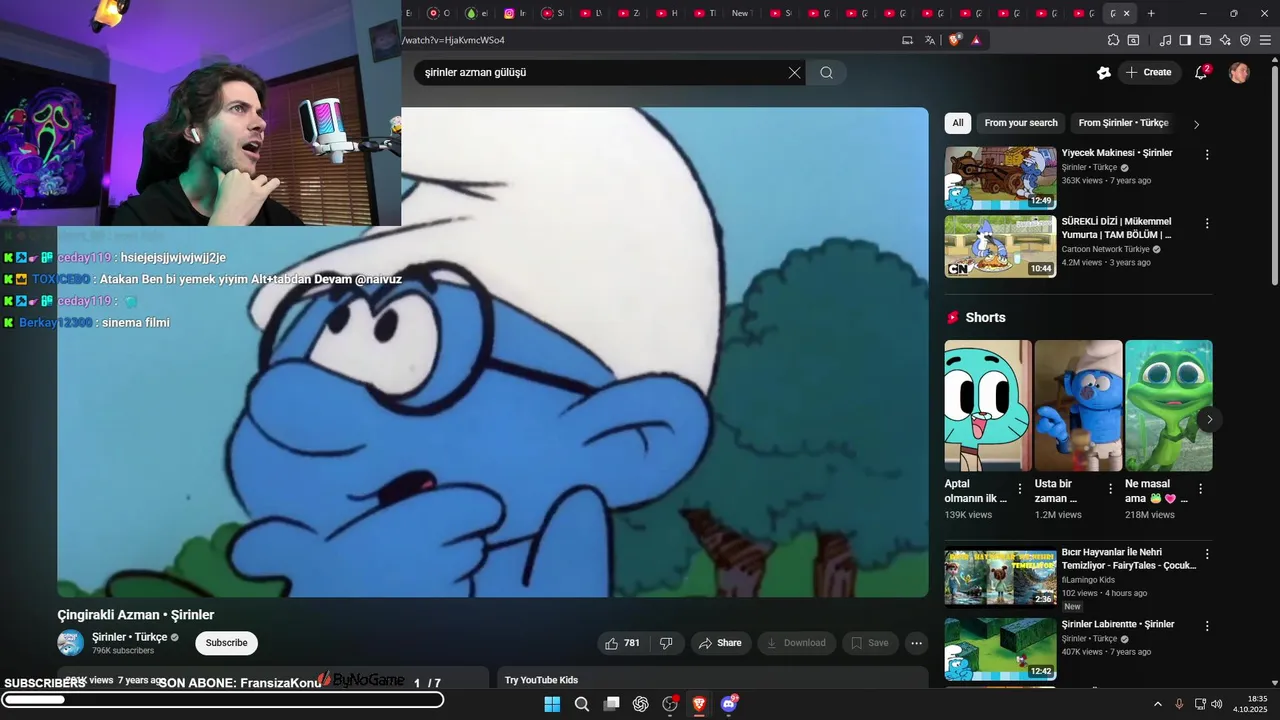Show hidden system tray icons
The image size is (1280, 720).
1158,704
